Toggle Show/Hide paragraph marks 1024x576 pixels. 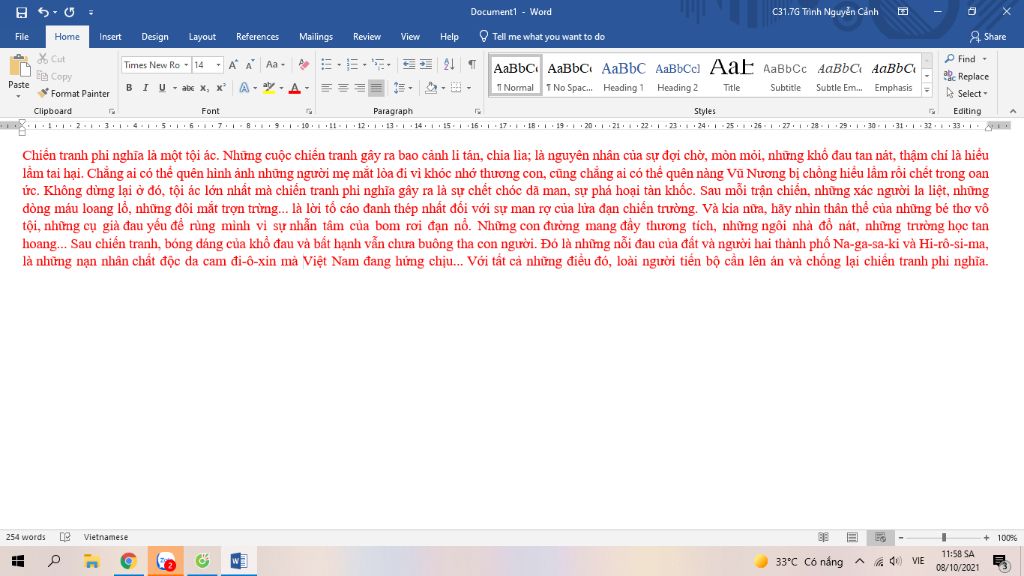[x=472, y=65]
